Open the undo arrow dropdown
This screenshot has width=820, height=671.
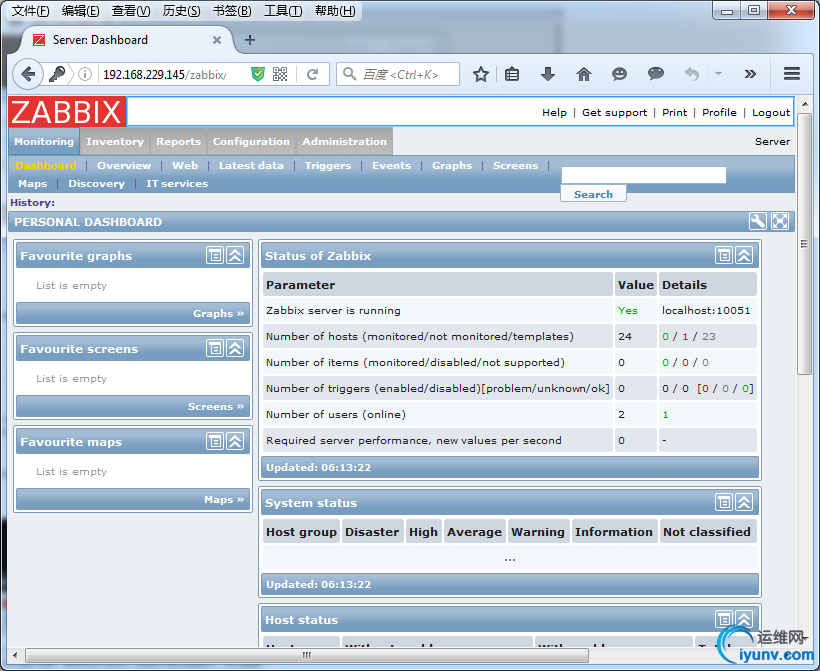click(x=718, y=74)
